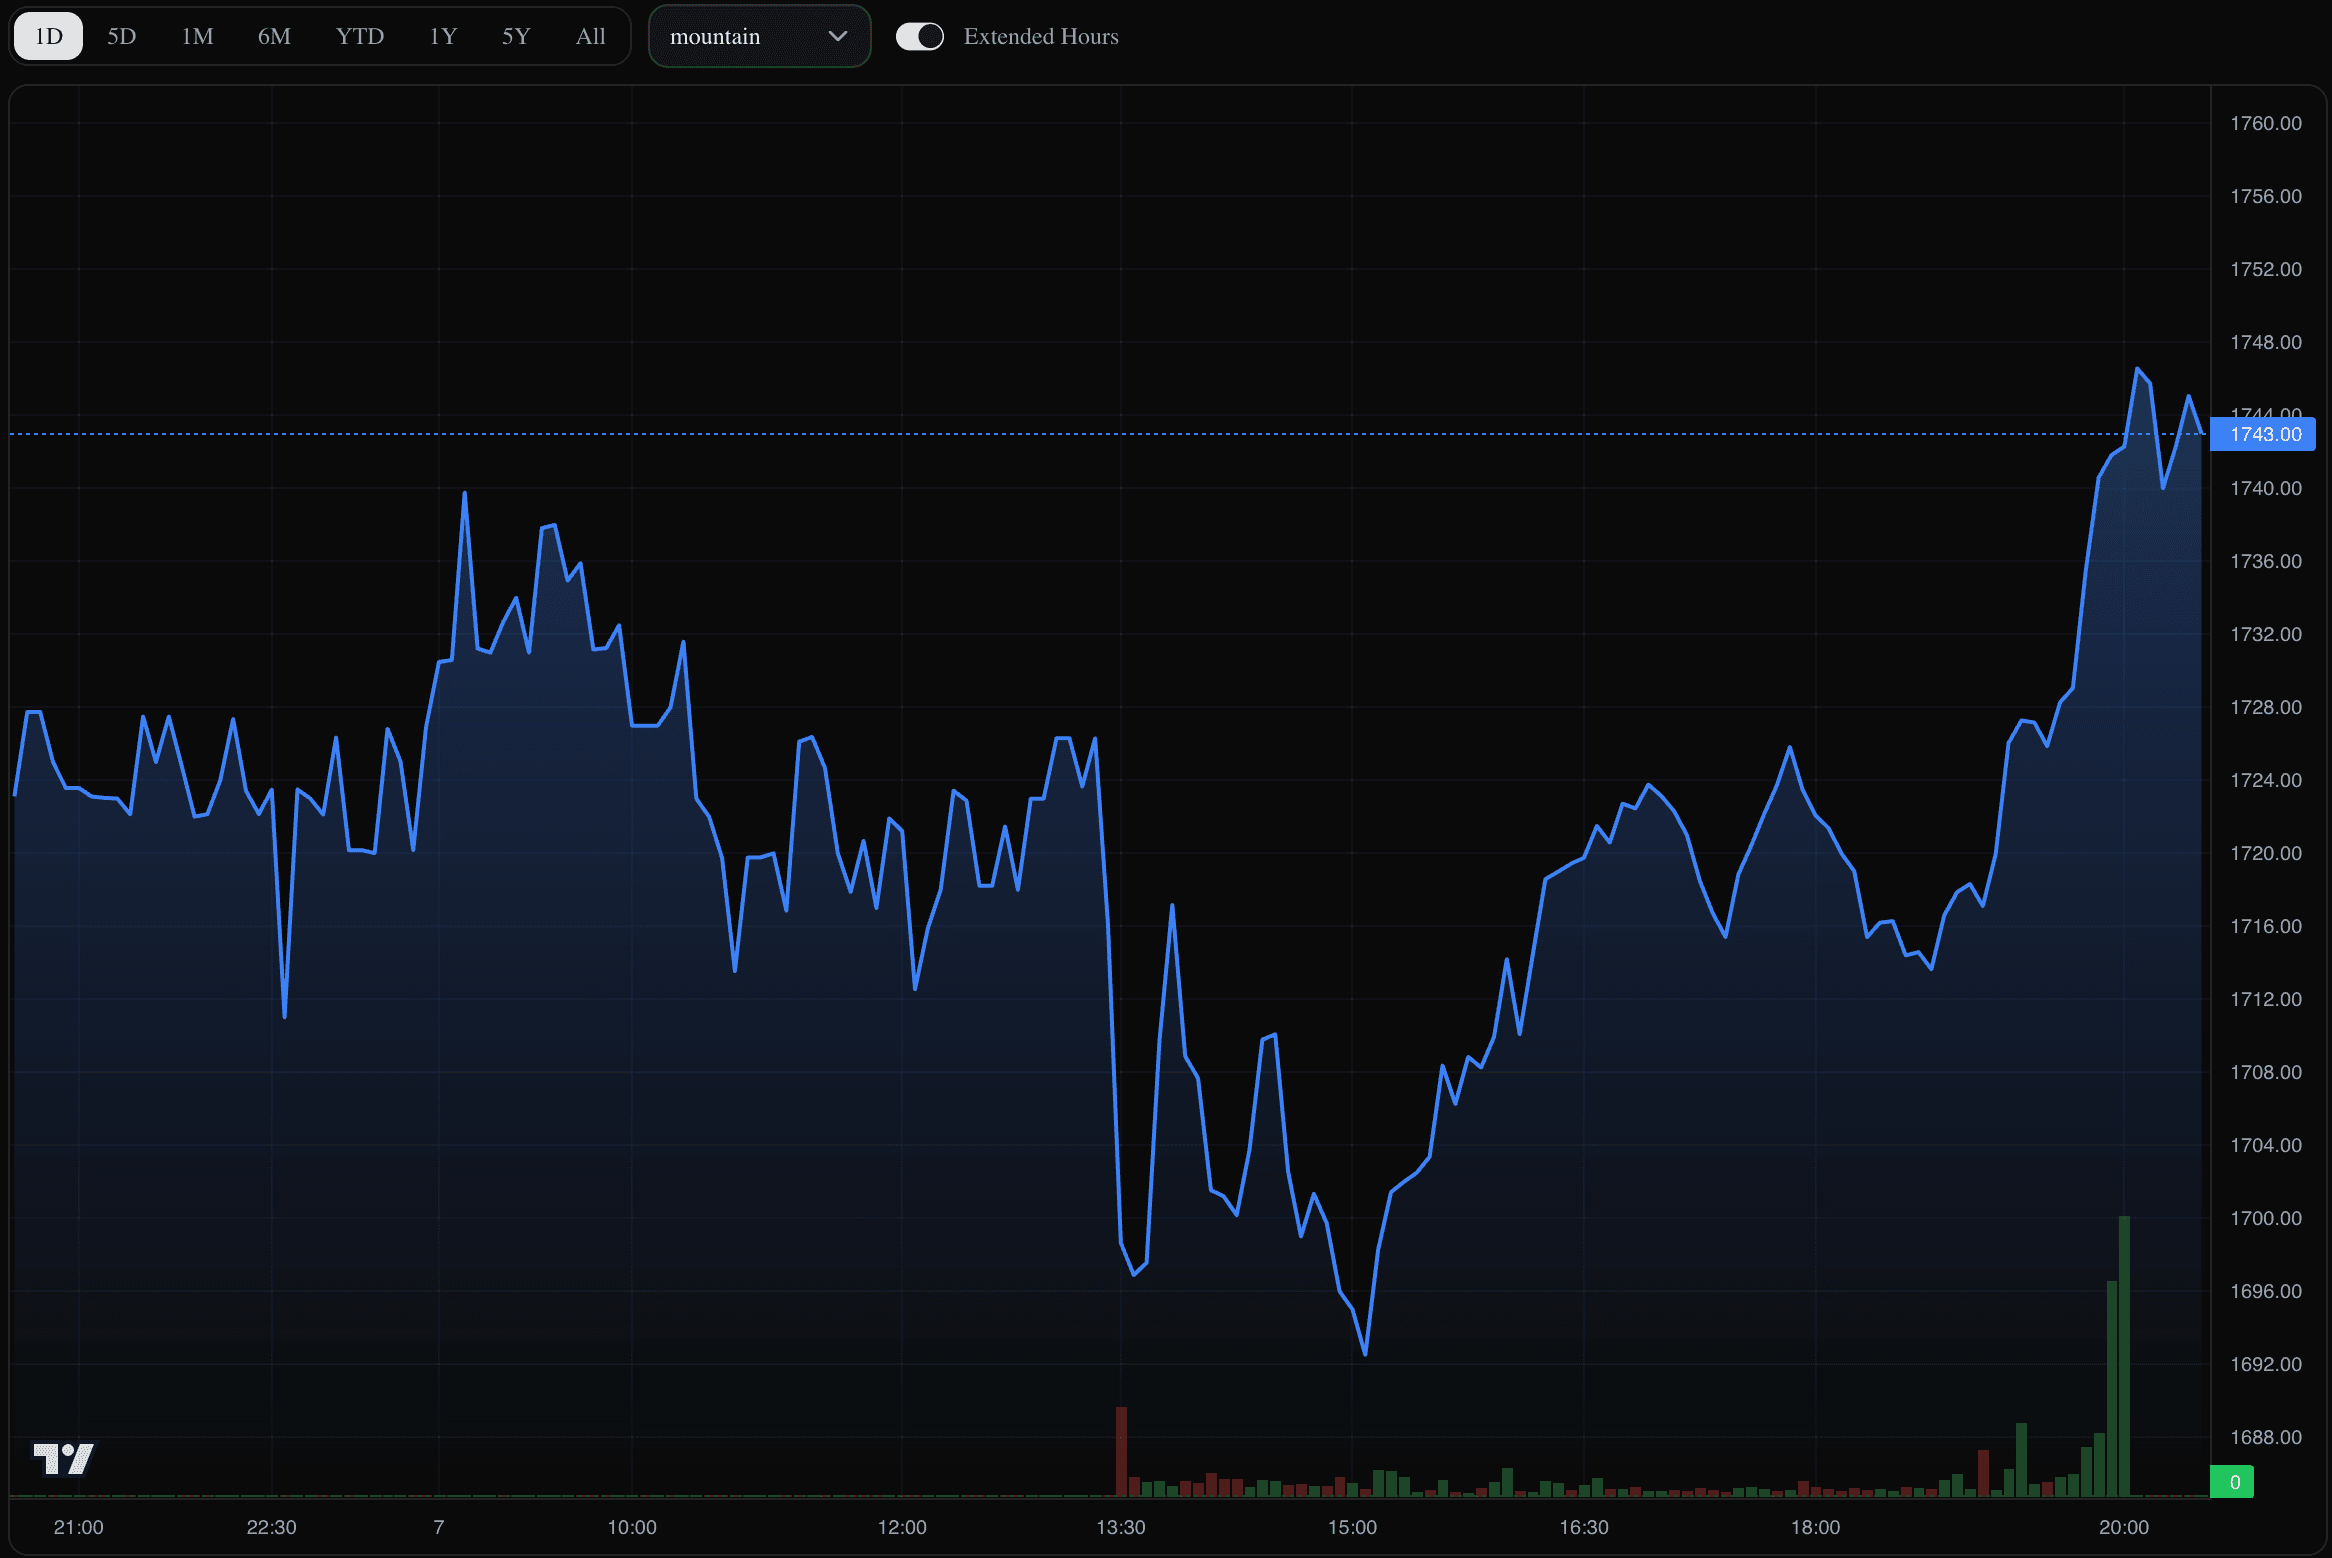Image resolution: width=2332 pixels, height=1558 pixels.
Task: Click the 1740.00 price axis label
Action: click(2266, 488)
